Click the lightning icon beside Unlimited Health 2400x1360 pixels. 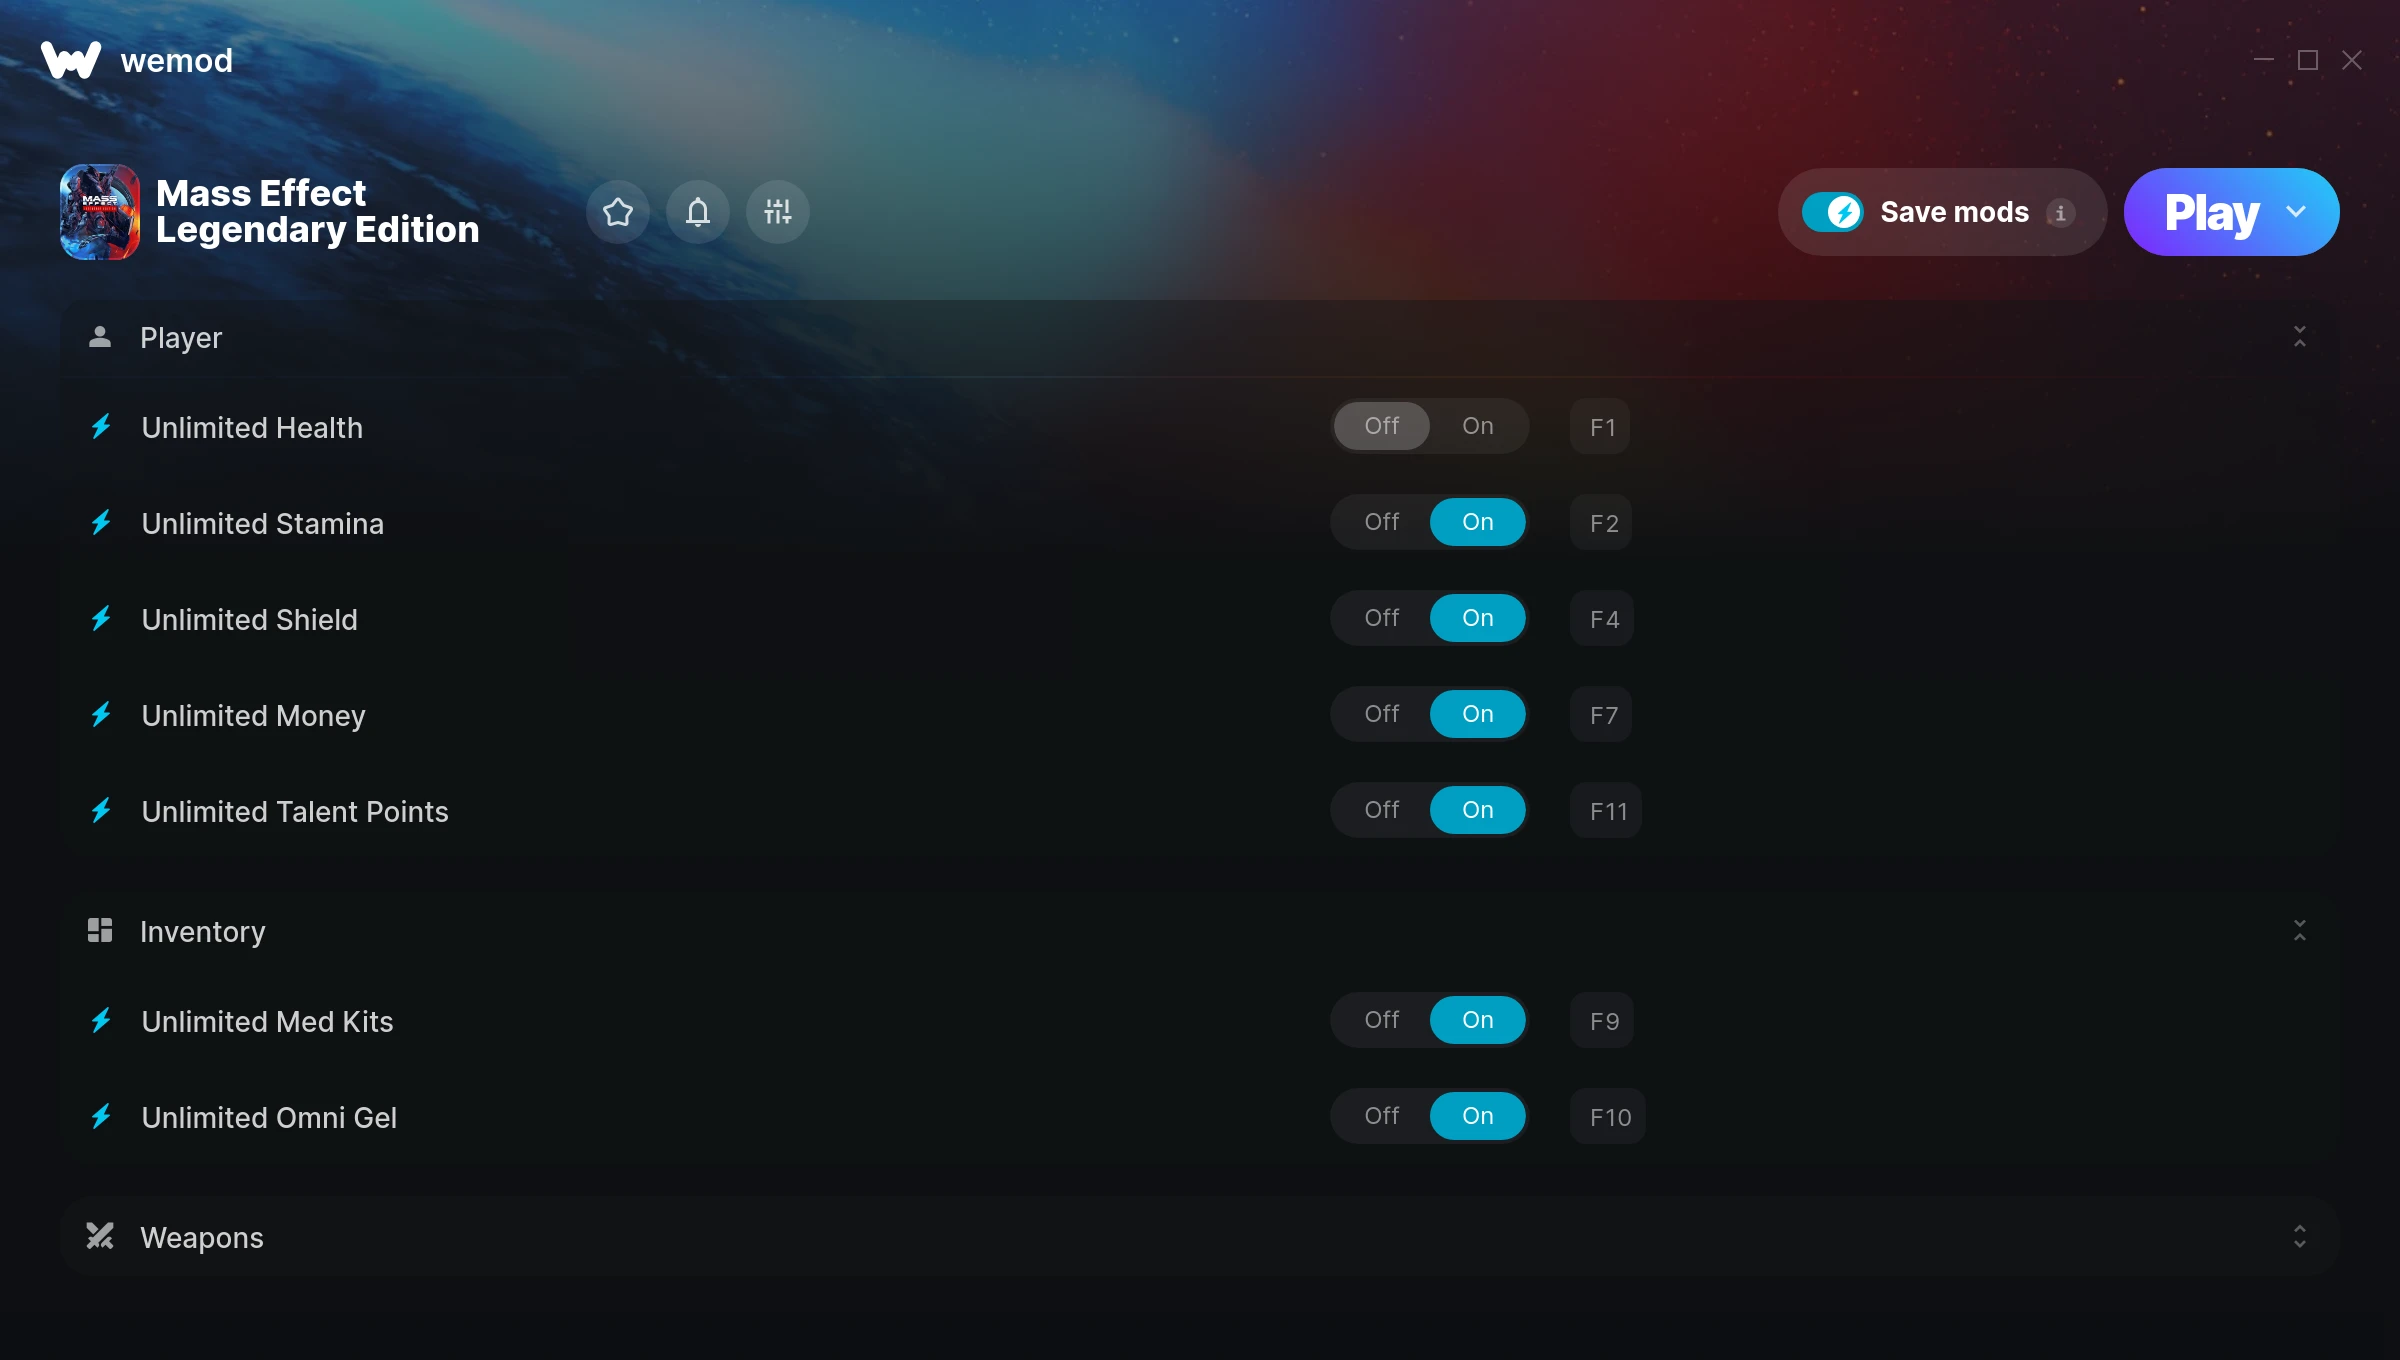(101, 427)
